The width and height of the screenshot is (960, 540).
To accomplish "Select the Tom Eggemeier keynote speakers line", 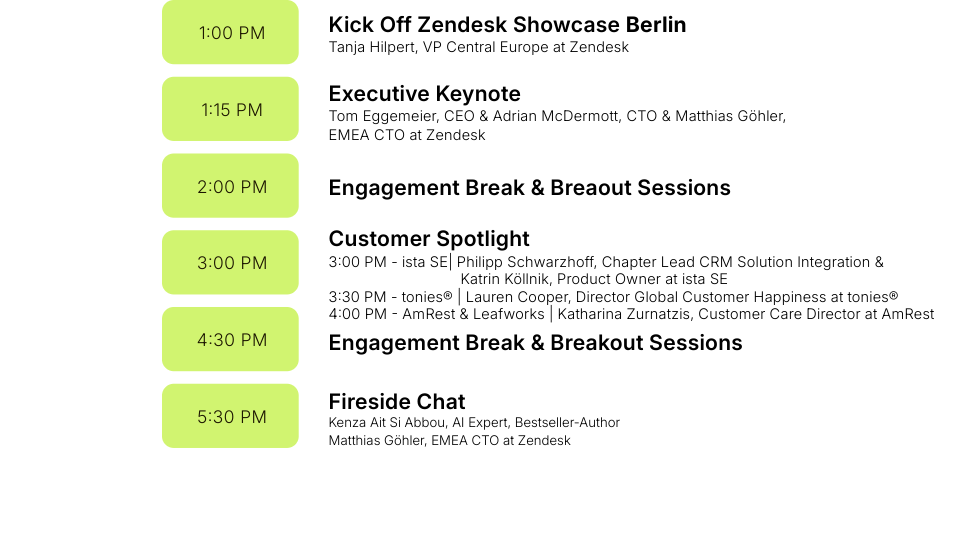I will 557,116.
